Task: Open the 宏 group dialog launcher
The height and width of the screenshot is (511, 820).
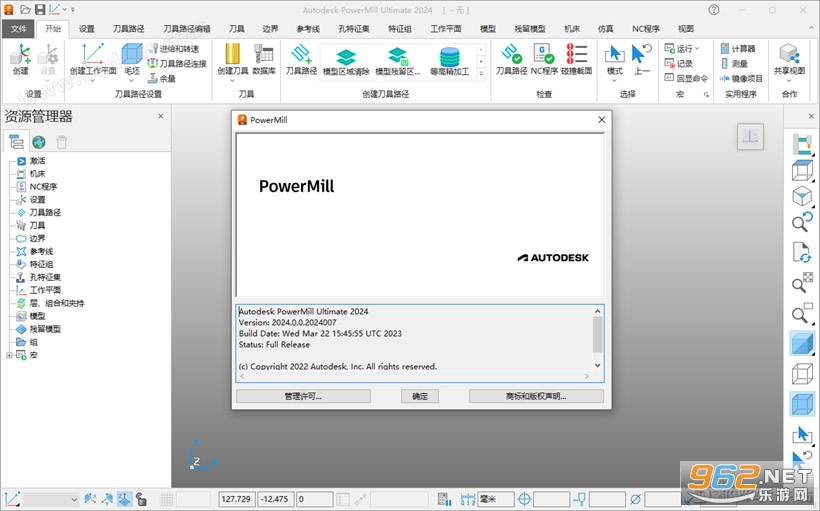Action: coord(706,95)
